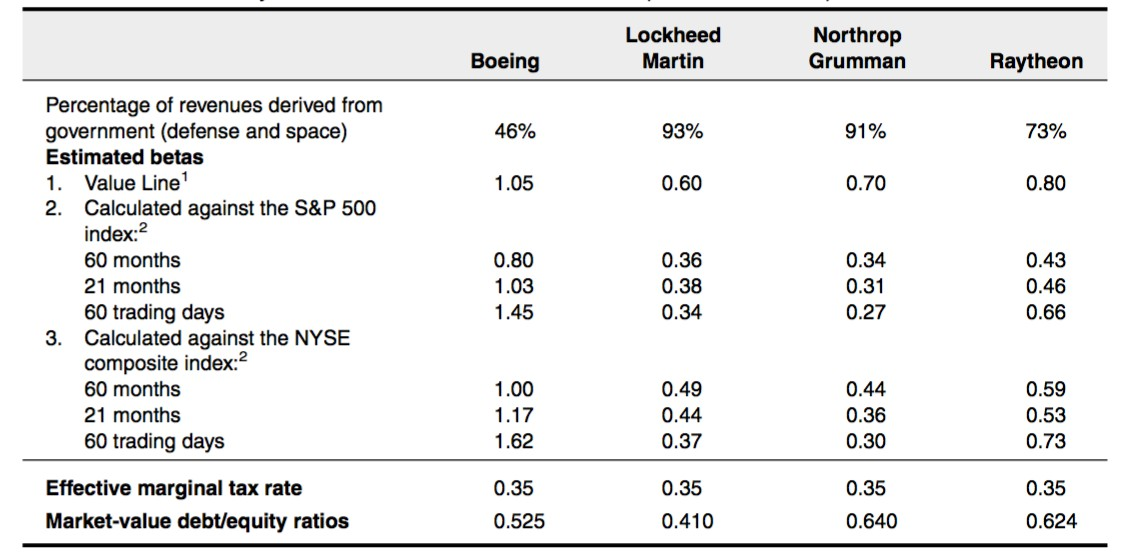Click Lockheed Martin's debt/equity ratio 0.410
This screenshot has width=1134, height=556.
682,520
